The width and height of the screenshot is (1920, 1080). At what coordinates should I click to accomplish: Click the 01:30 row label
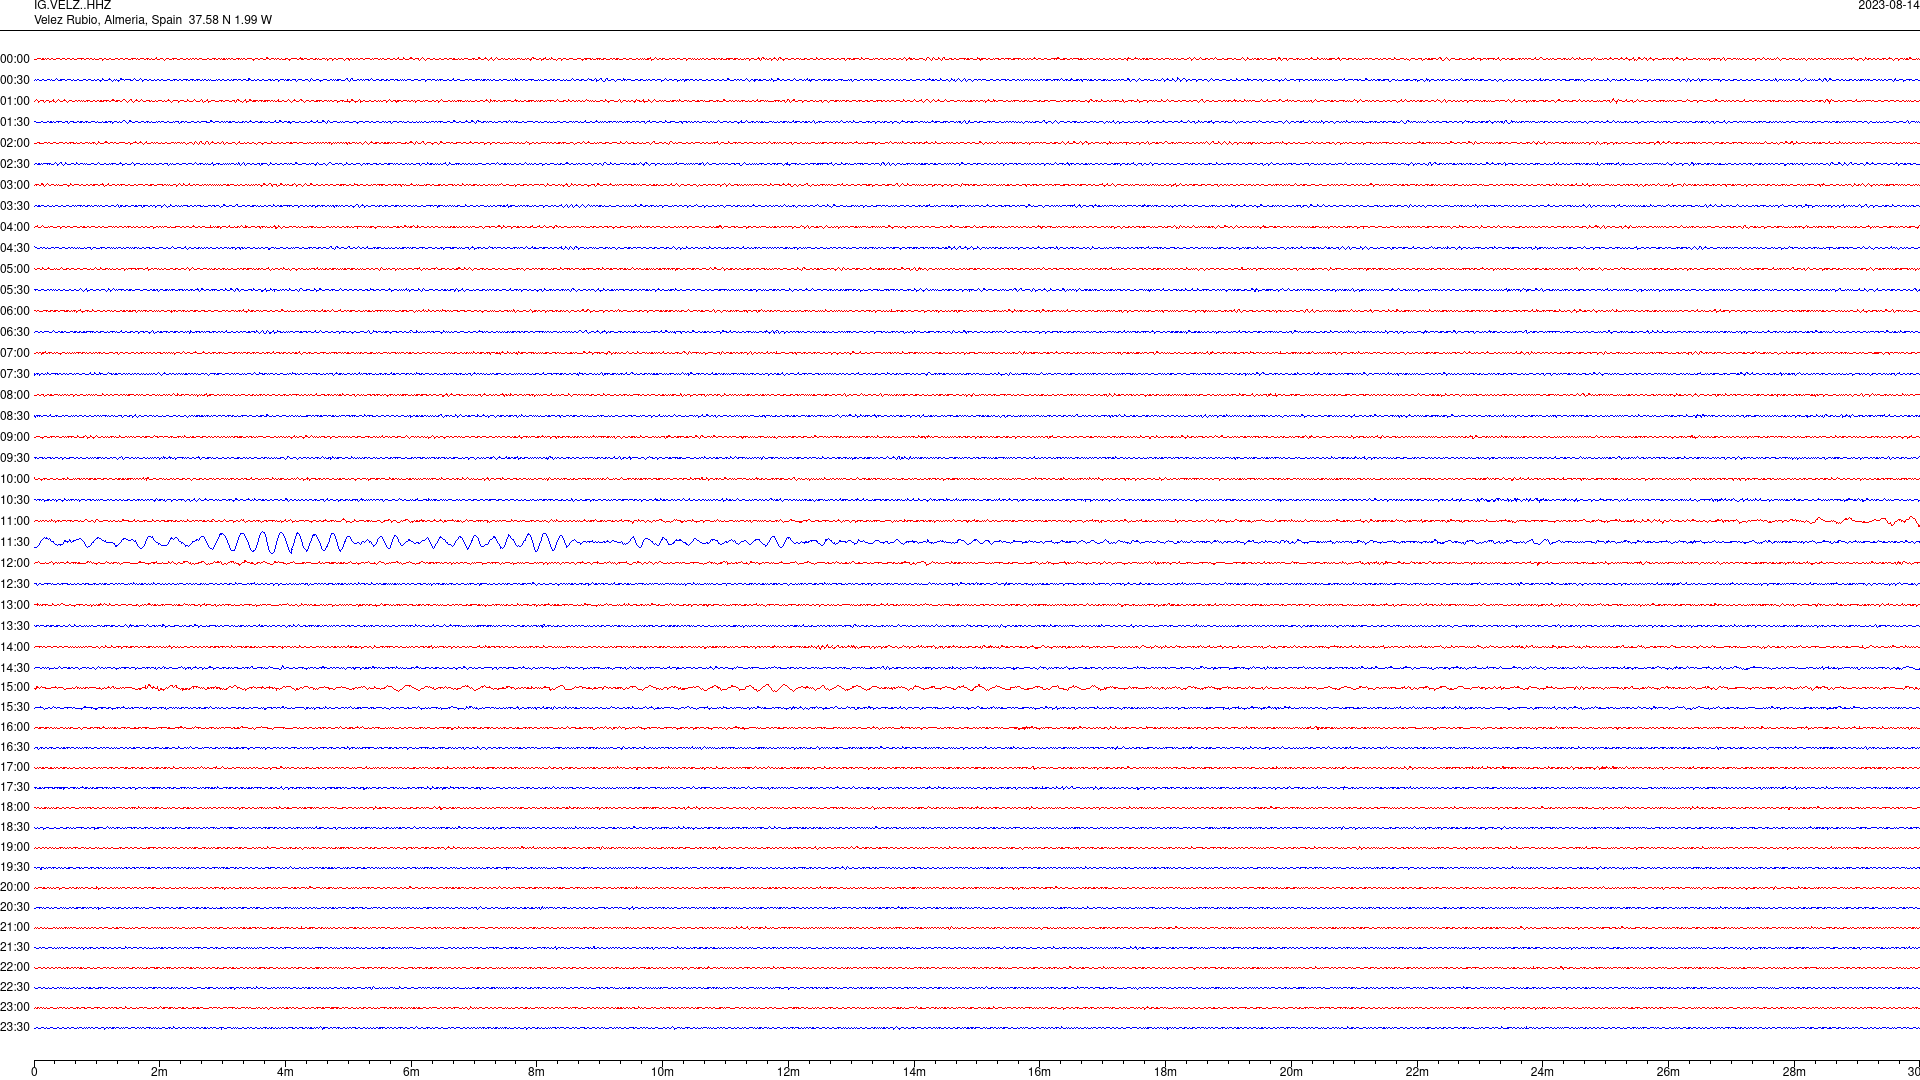coord(15,122)
